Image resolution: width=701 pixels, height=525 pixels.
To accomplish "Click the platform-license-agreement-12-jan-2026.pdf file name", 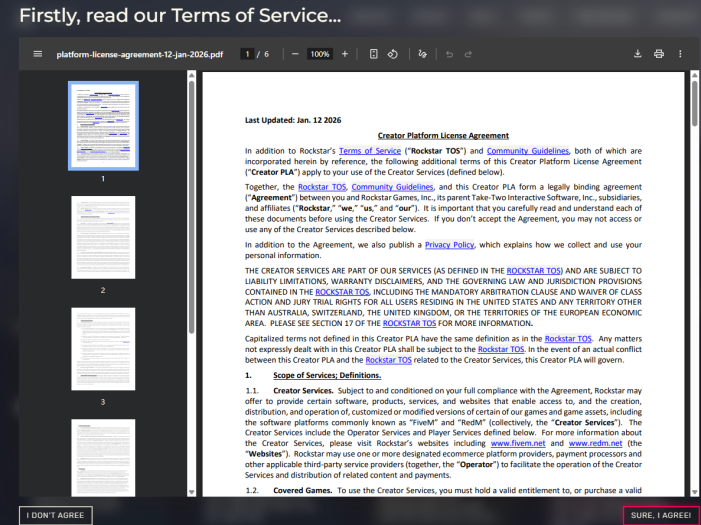I will 139,55.
